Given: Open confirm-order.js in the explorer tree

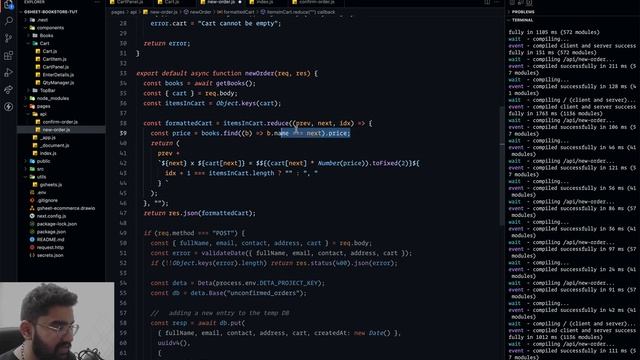Looking at the screenshot, I should 60,122.
